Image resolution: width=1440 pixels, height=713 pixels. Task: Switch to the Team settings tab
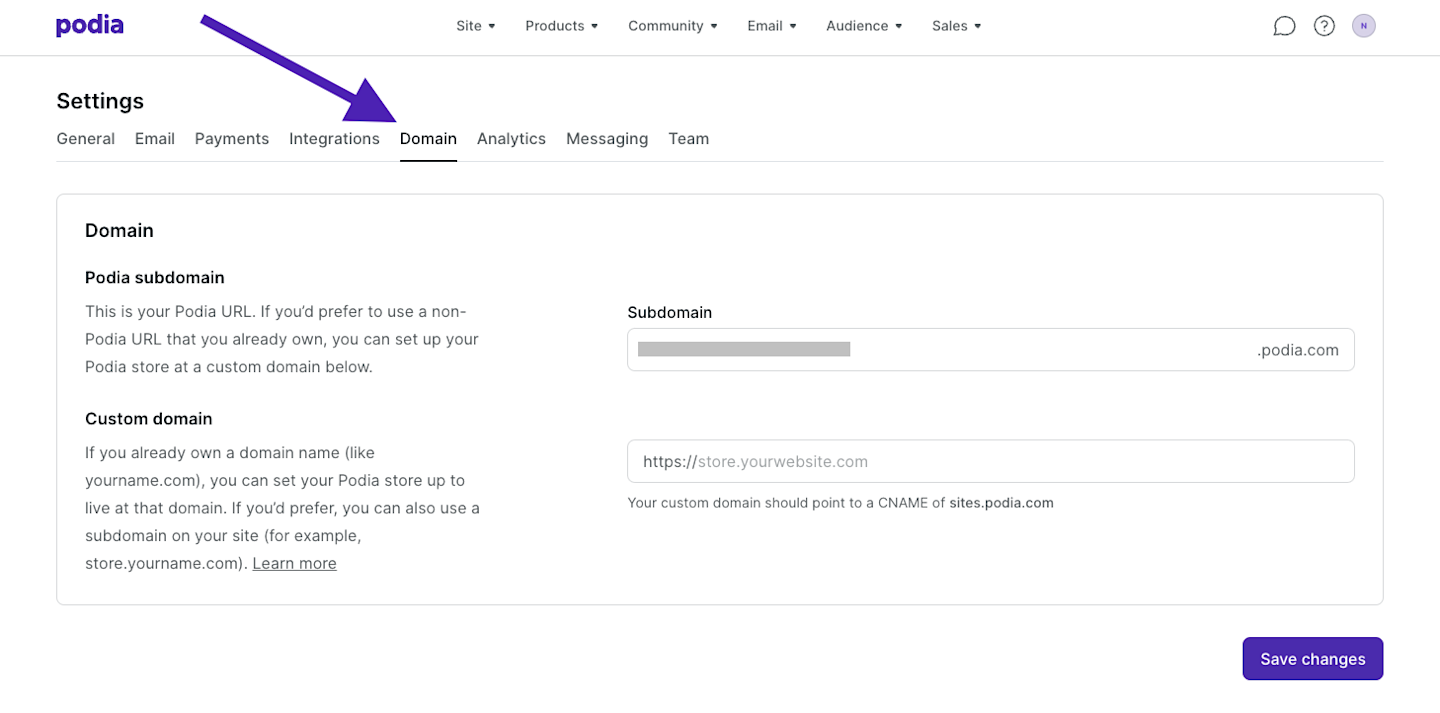688,139
